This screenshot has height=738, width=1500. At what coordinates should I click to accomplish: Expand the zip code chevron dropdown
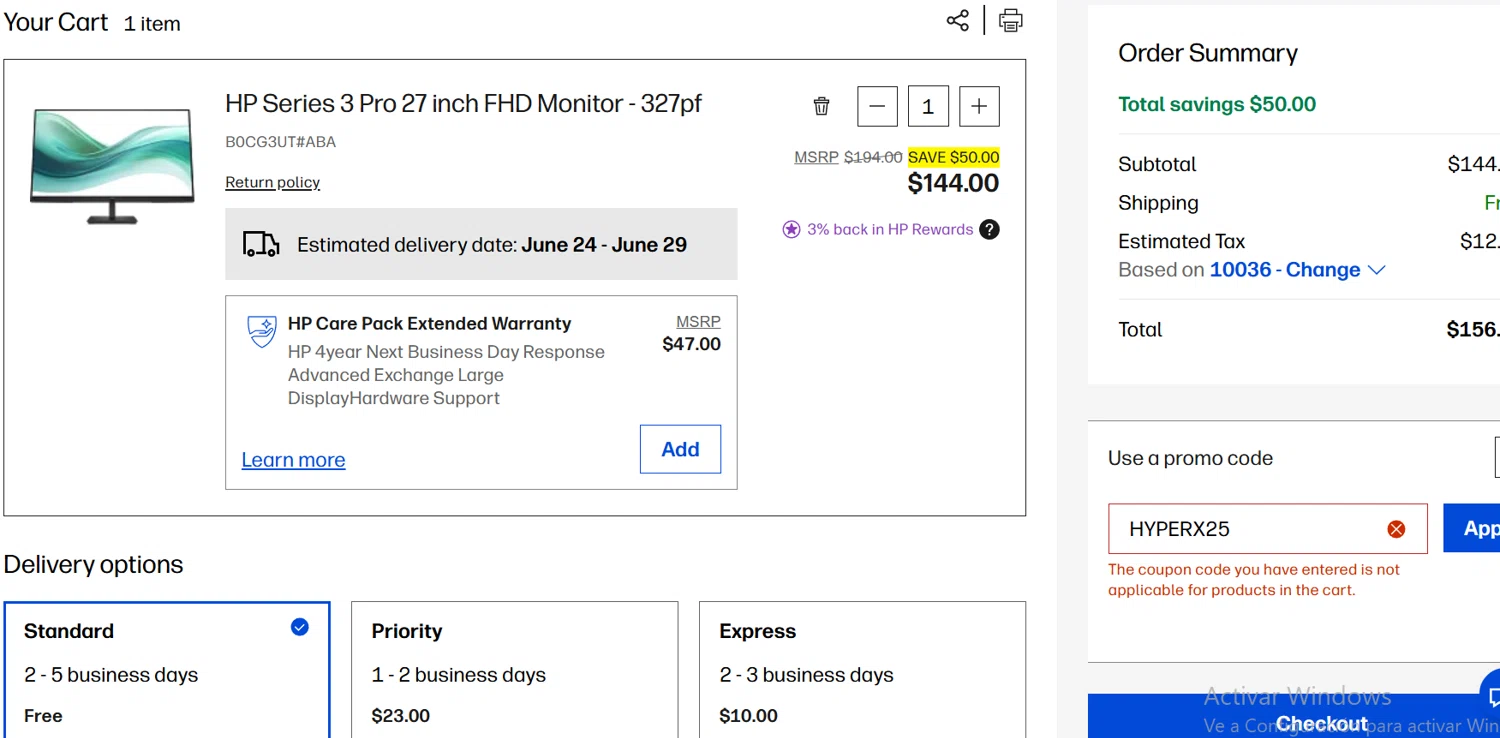1376,270
